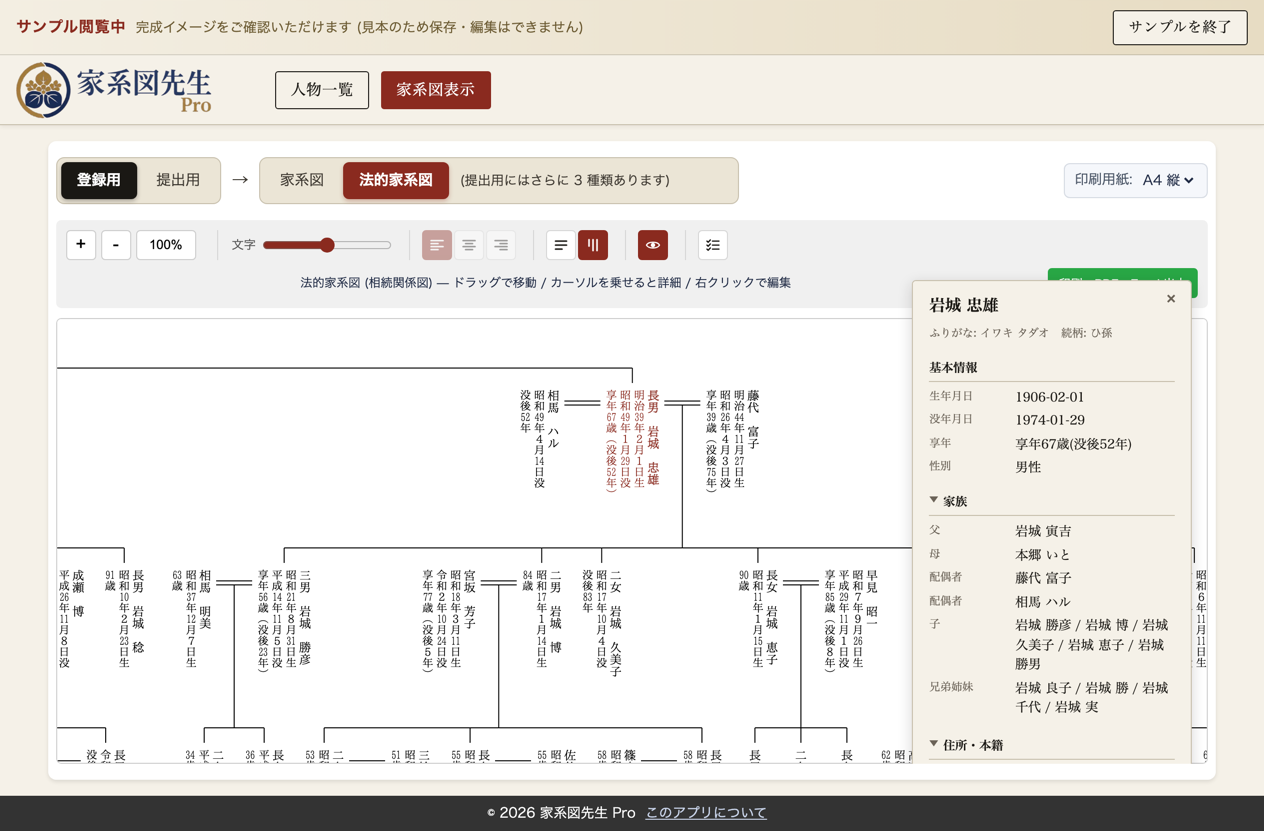
Task: Select the 提出用 mode
Action: pos(178,180)
